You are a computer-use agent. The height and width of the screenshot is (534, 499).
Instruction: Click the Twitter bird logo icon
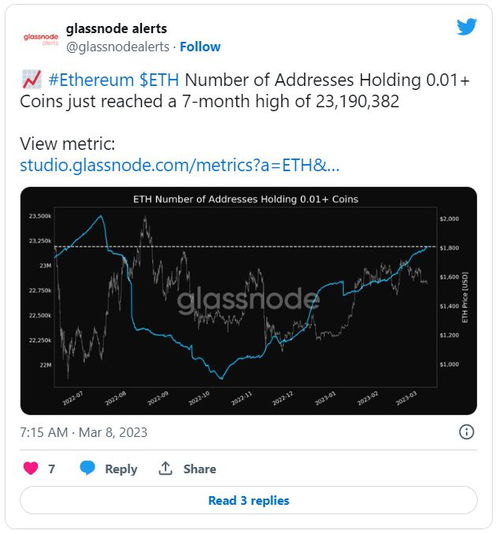[x=466, y=27]
